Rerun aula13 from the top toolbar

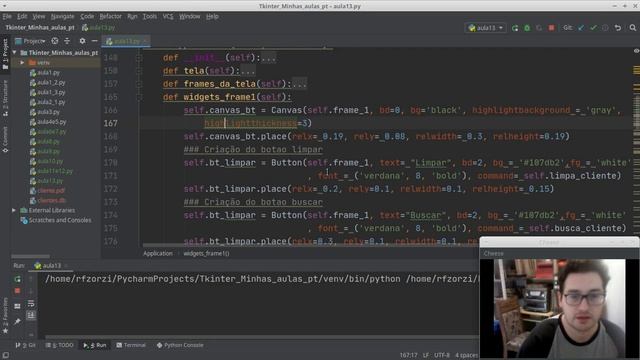[x=515, y=28]
